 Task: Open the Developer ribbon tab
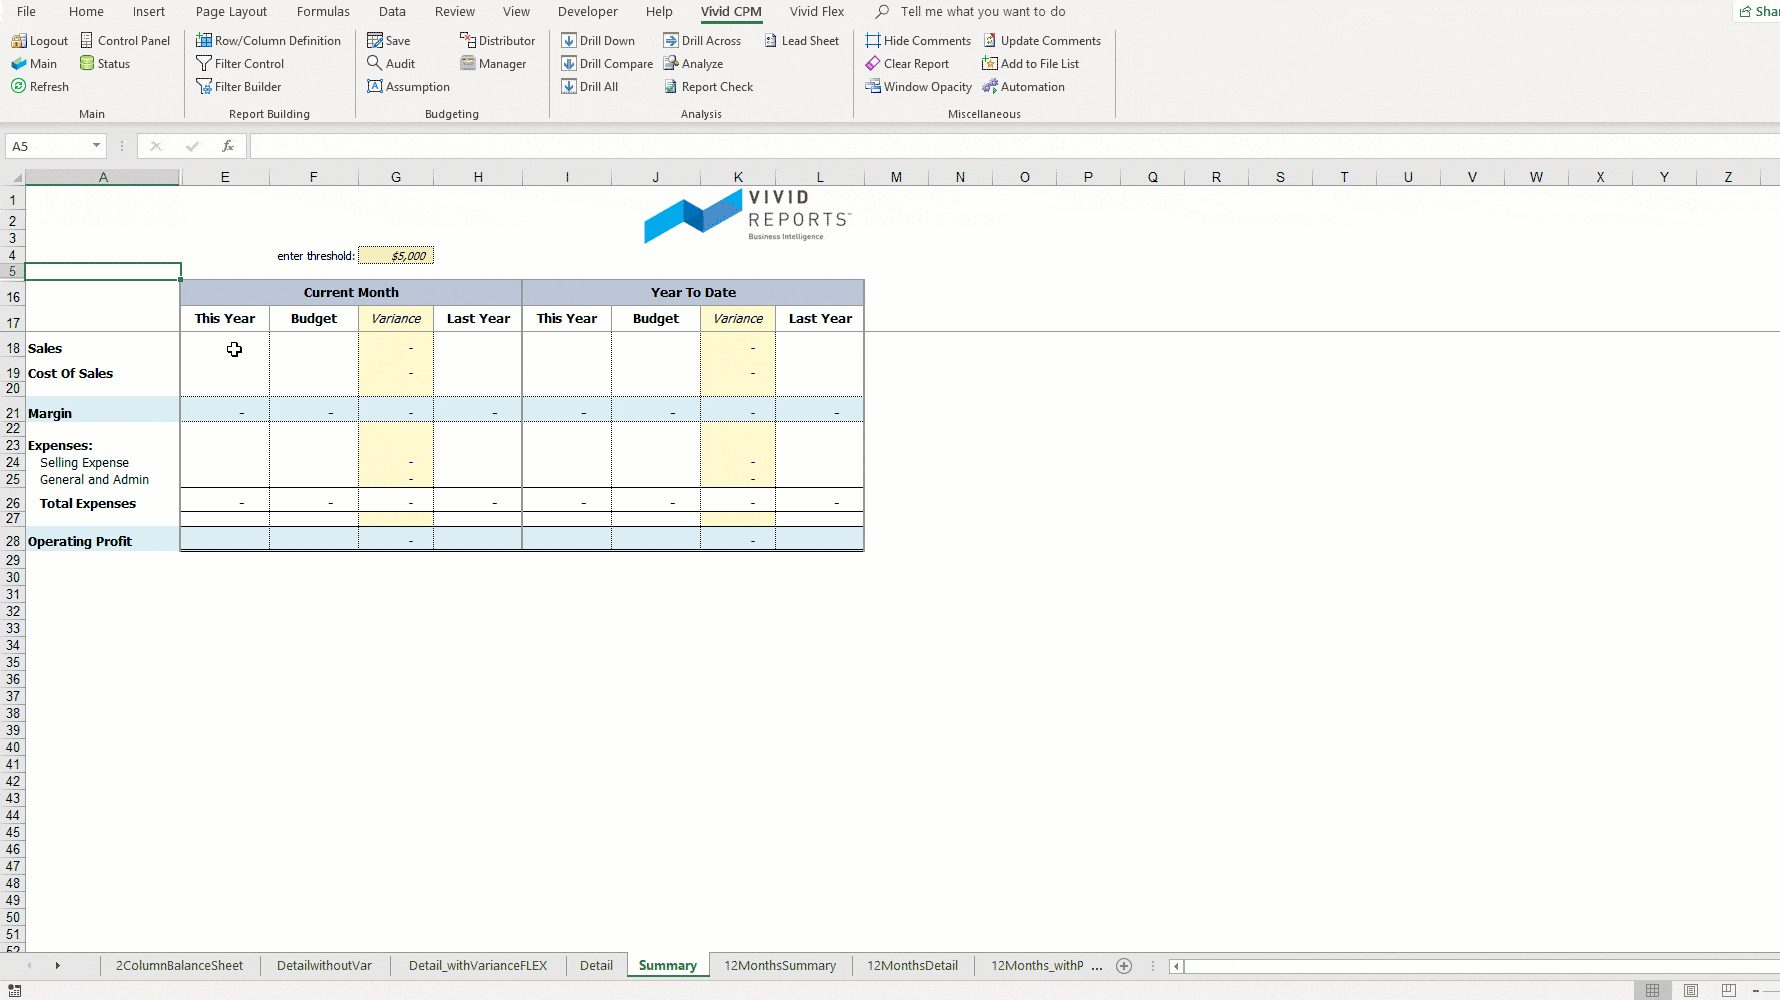coord(588,12)
